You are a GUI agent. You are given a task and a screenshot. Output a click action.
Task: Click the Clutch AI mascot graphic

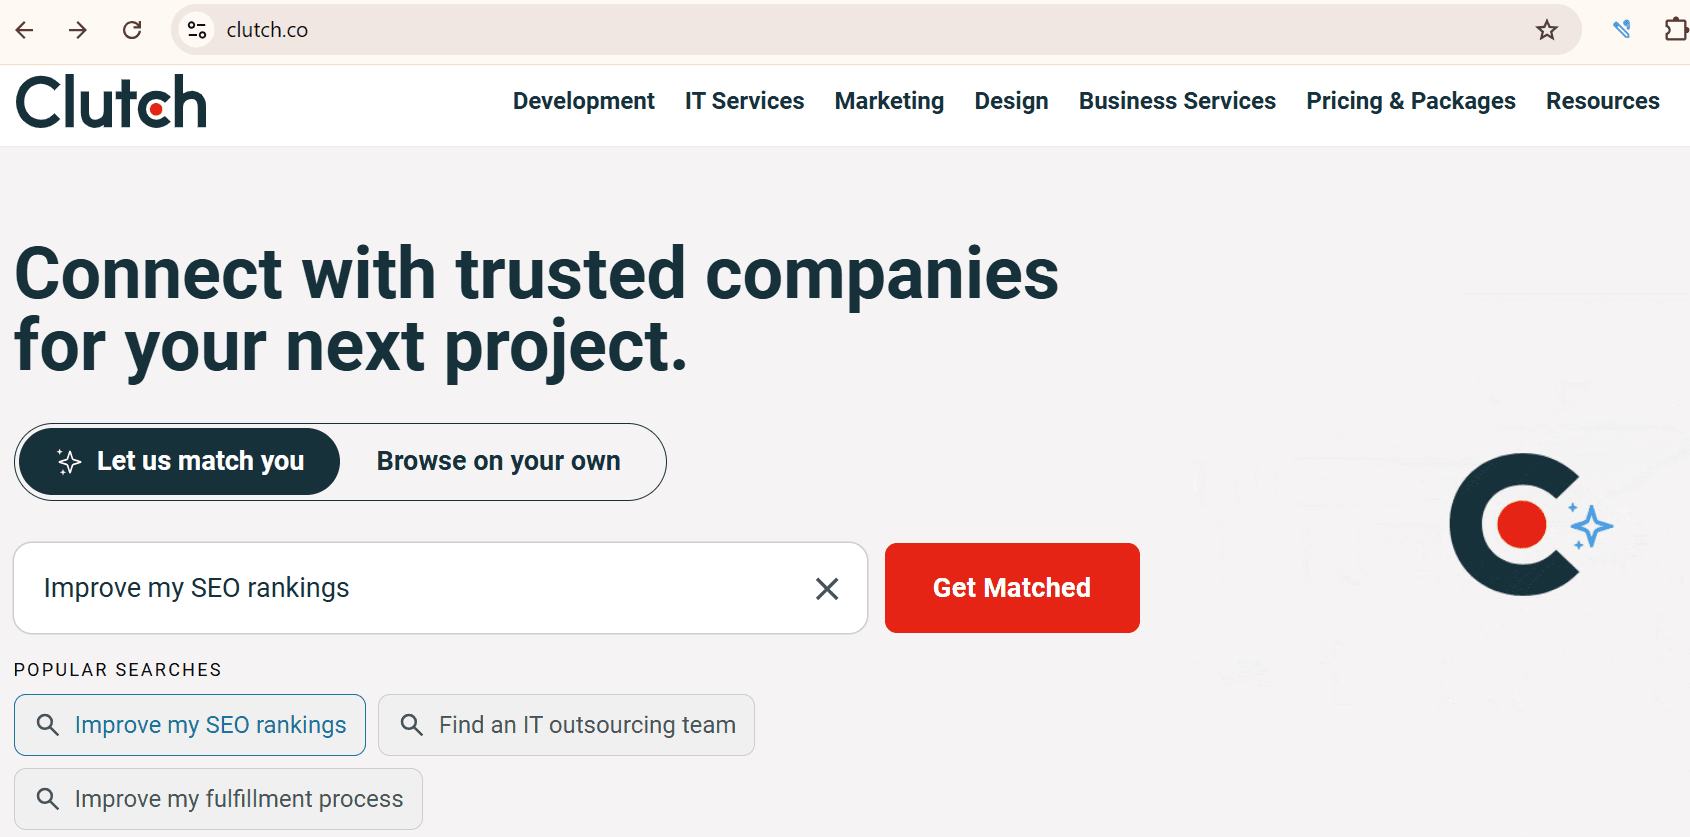pyautogui.click(x=1528, y=525)
